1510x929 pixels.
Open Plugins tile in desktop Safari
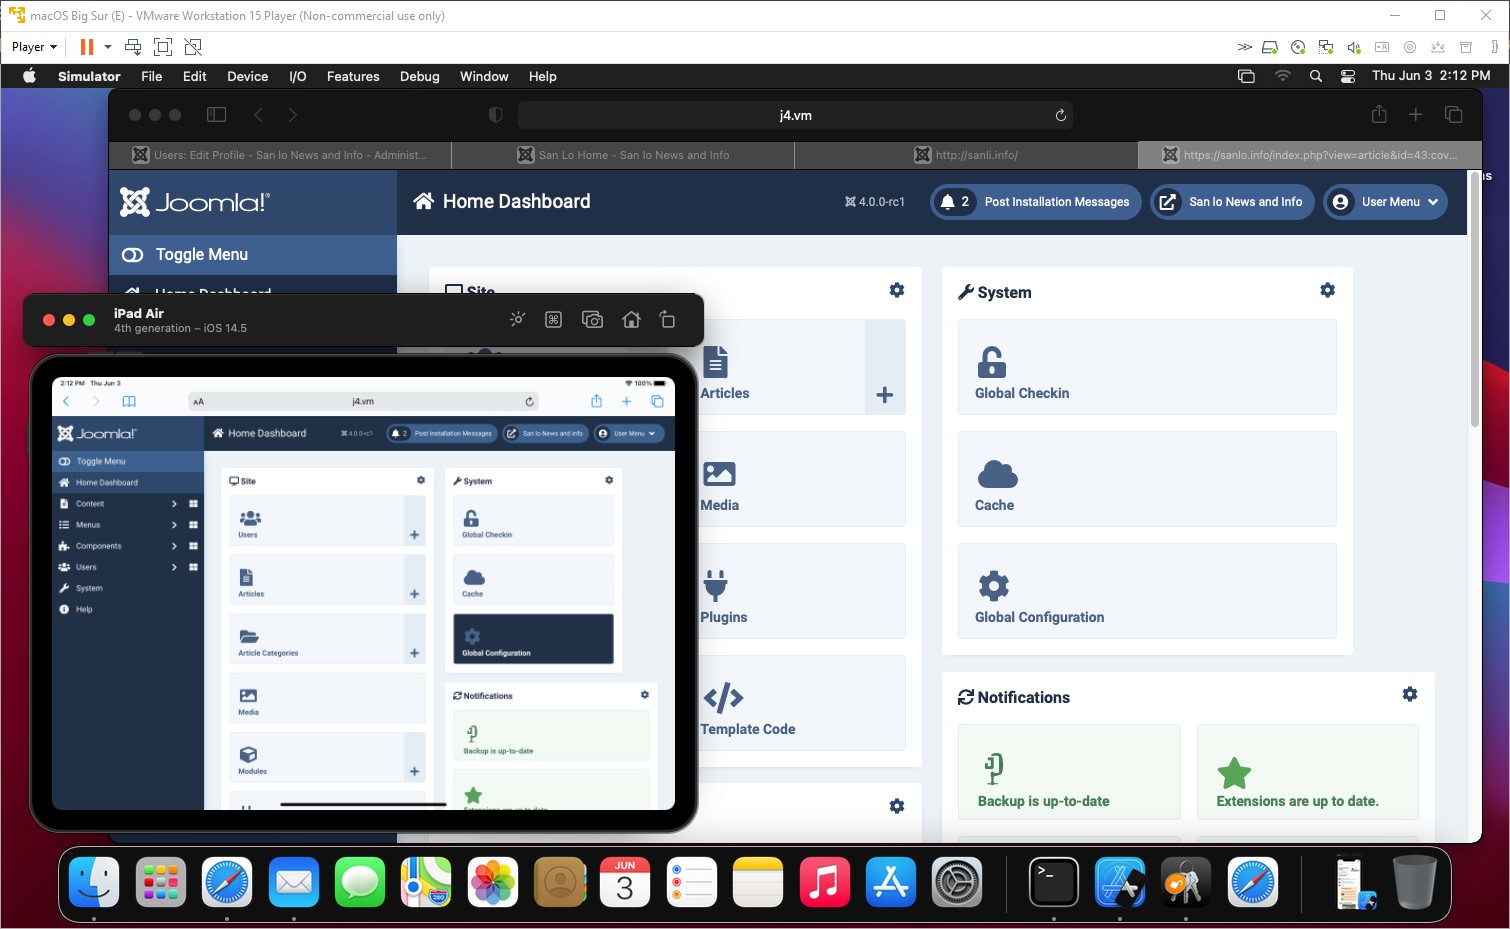coord(800,591)
